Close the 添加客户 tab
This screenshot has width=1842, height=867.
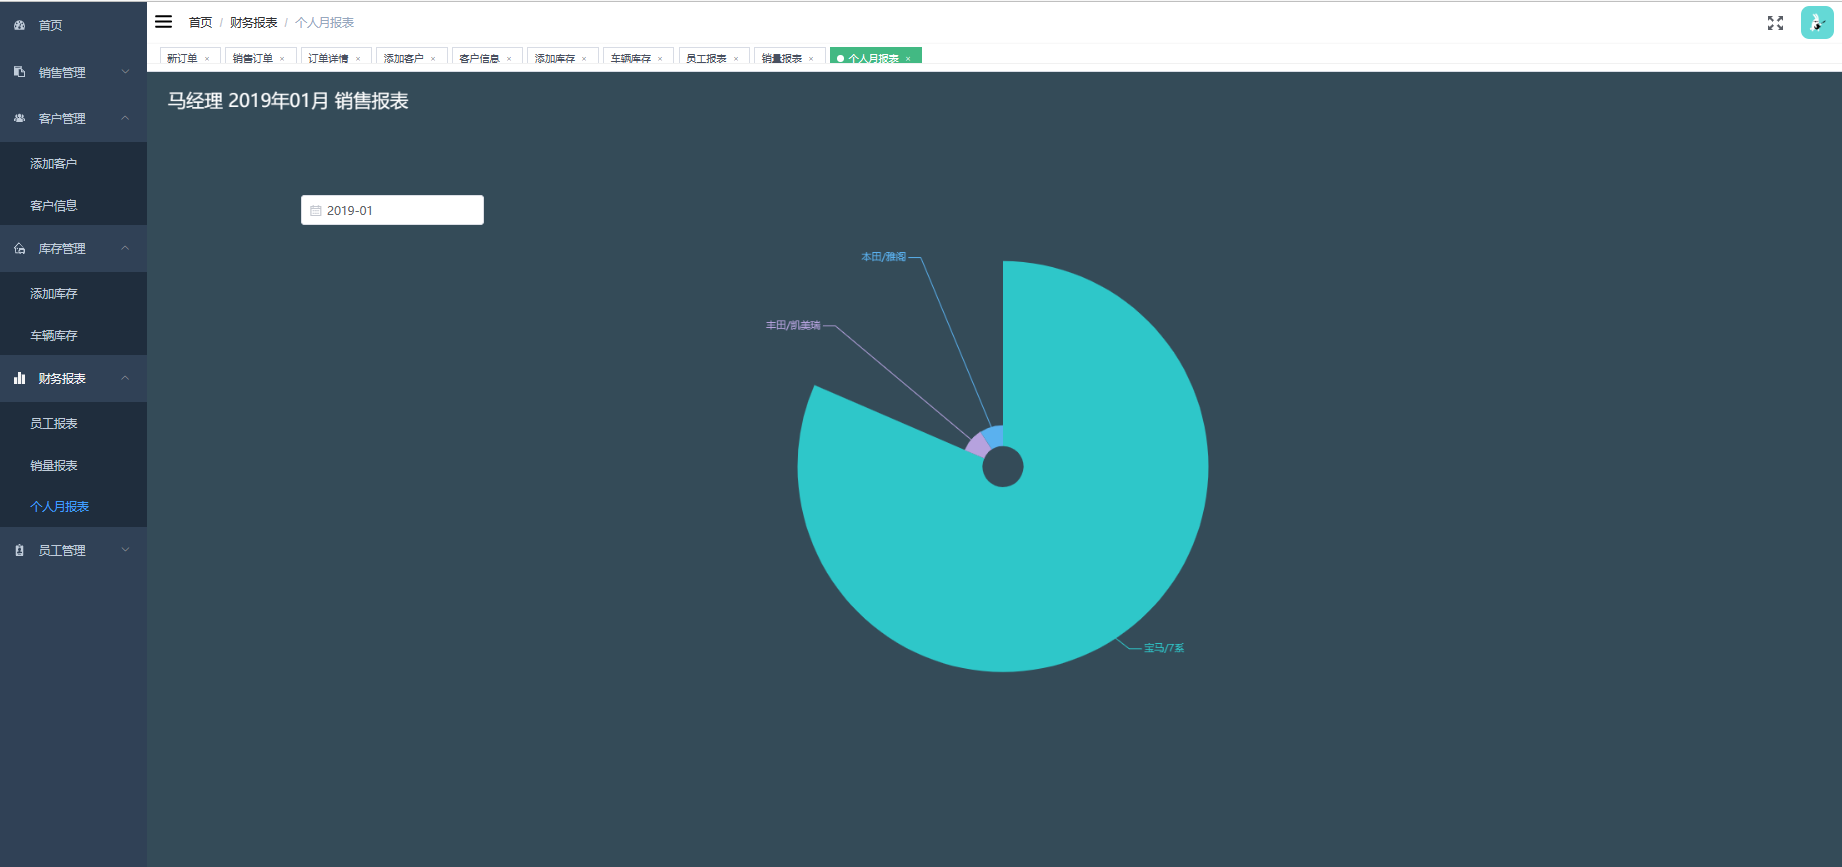coord(433,59)
